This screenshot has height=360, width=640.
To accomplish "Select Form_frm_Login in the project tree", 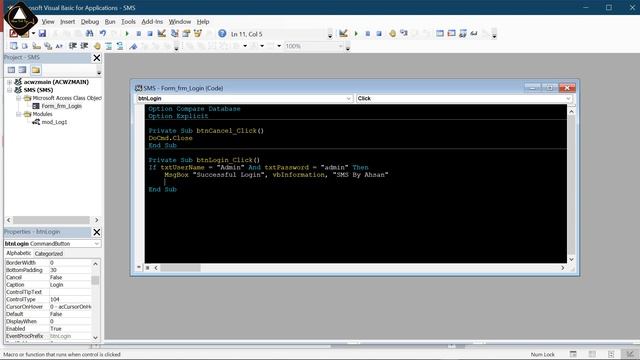I will (x=61, y=106).
